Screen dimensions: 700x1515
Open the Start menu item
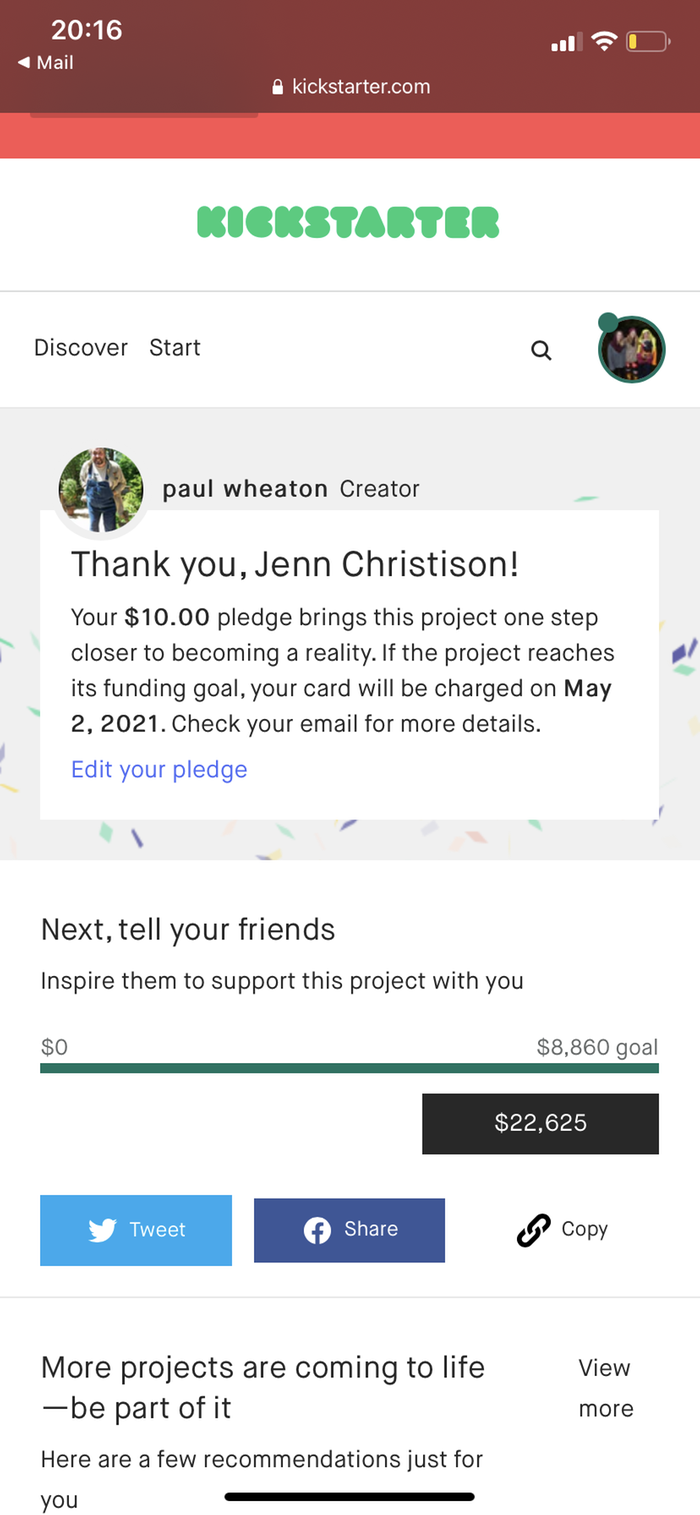pos(175,348)
